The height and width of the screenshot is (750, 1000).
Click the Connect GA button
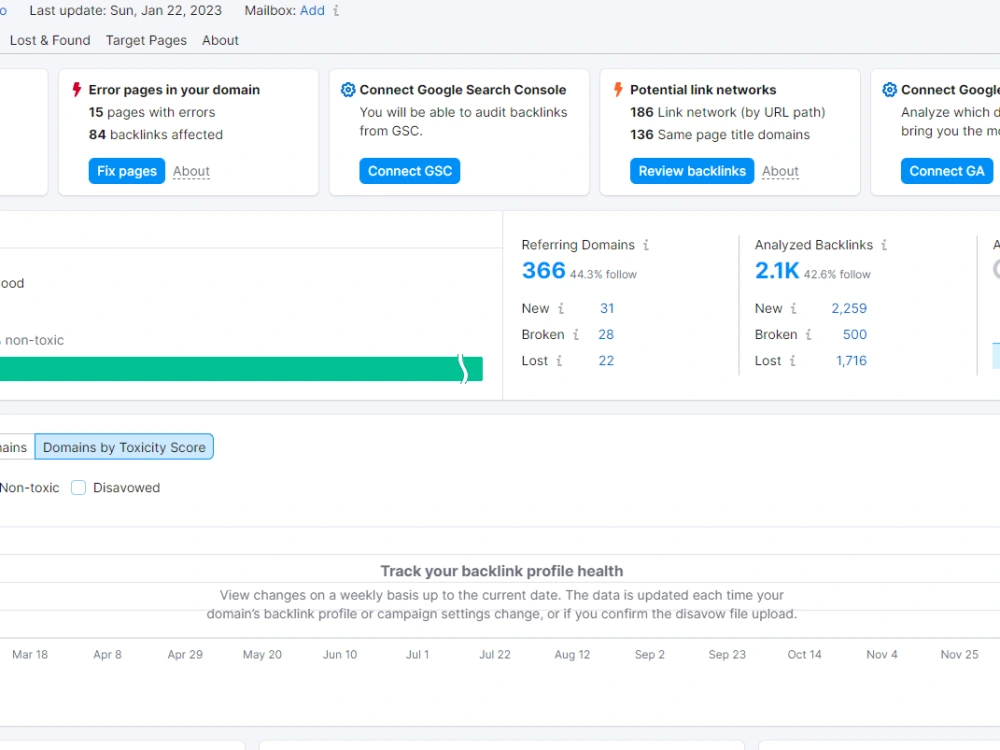946,171
